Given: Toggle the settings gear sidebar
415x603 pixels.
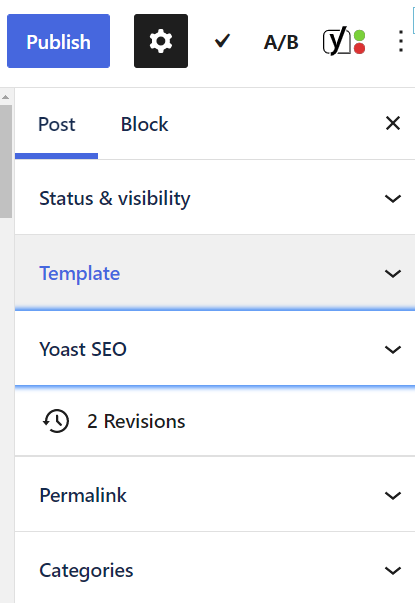Looking at the screenshot, I should [x=161, y=41].
